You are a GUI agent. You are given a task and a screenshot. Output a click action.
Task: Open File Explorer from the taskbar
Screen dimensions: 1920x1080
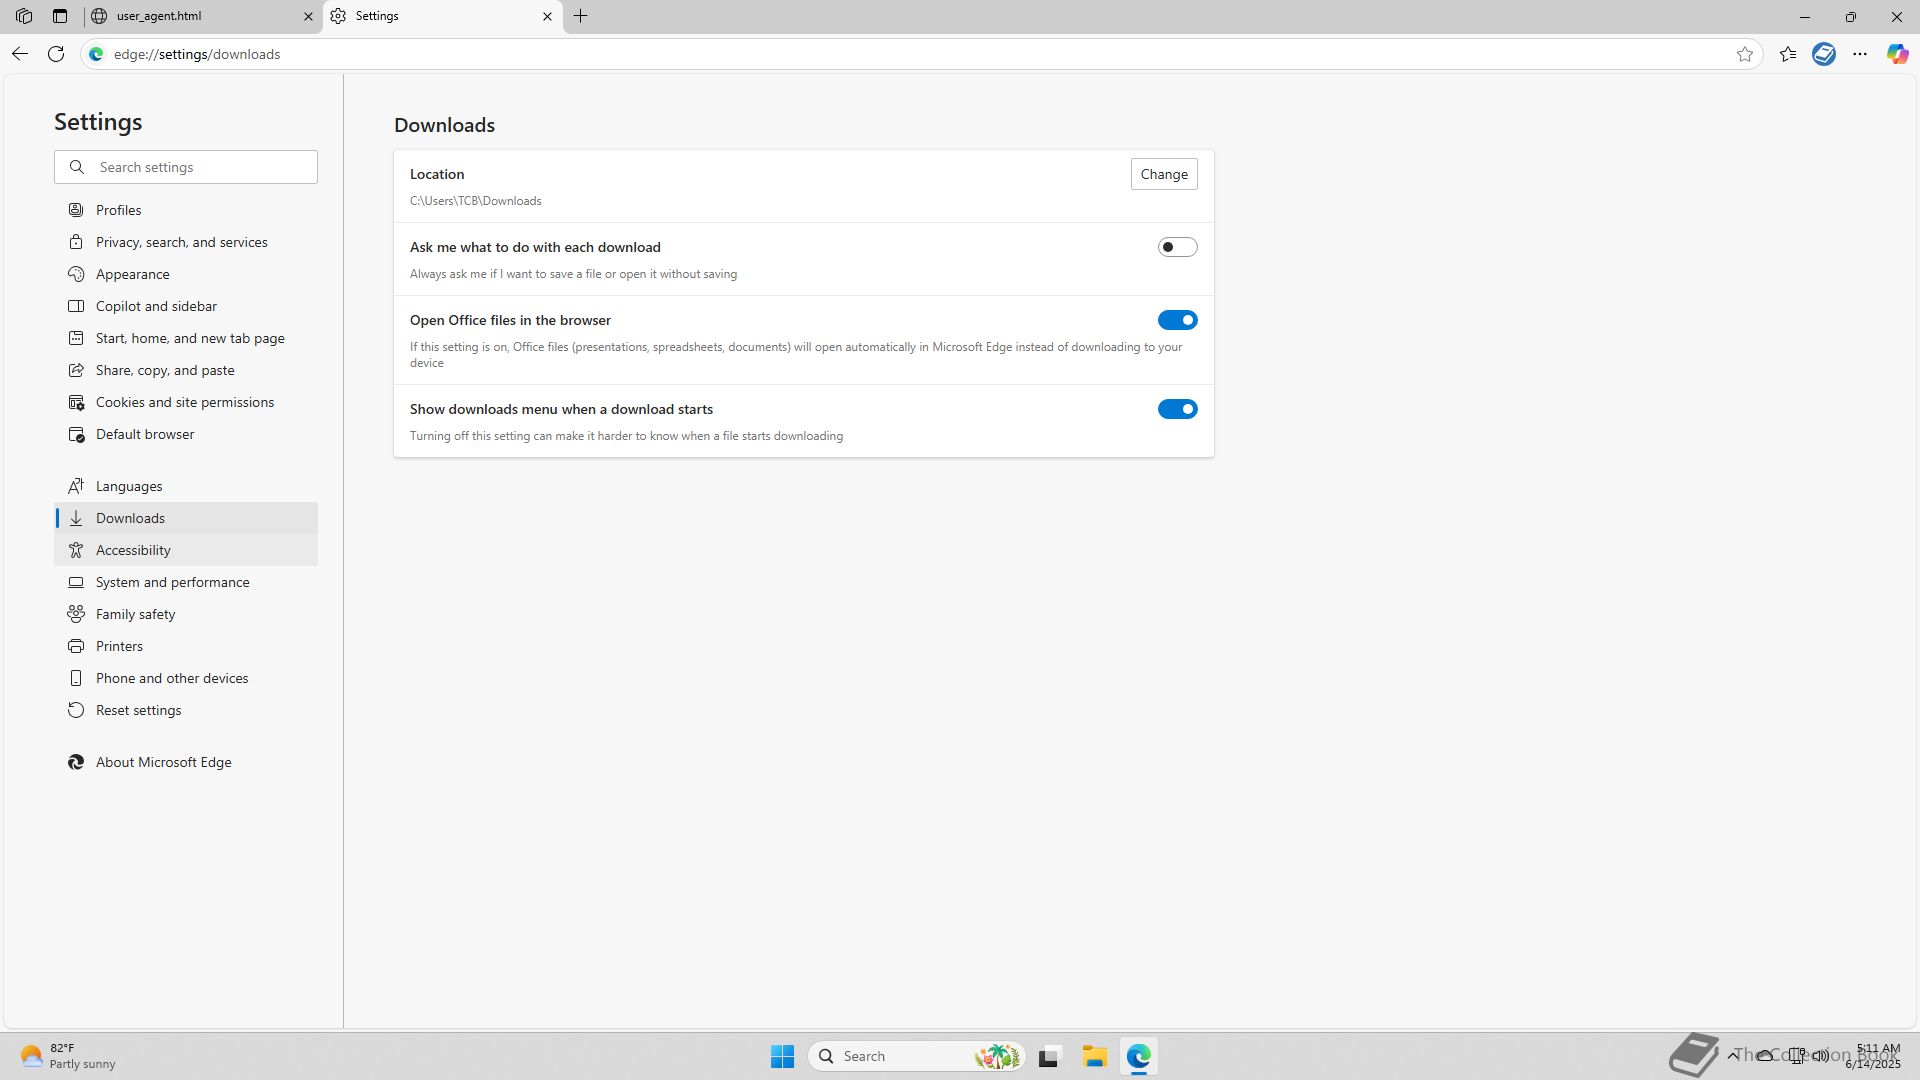[1094, 1056]
